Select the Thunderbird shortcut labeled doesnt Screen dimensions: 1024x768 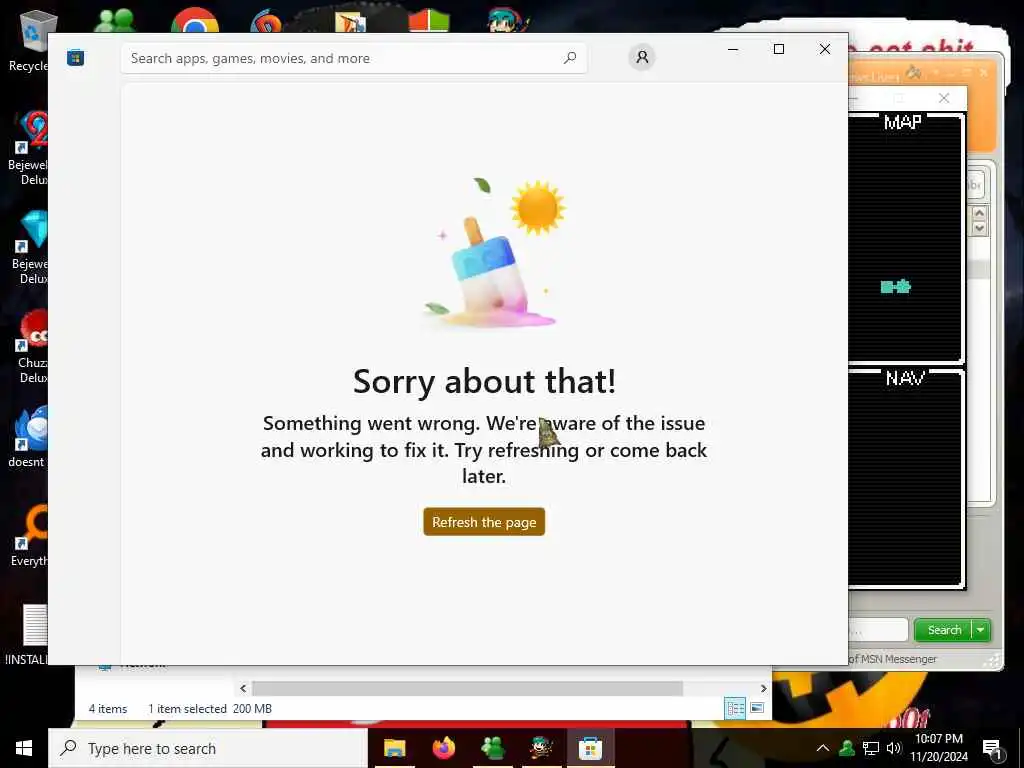tap(28, 437)
